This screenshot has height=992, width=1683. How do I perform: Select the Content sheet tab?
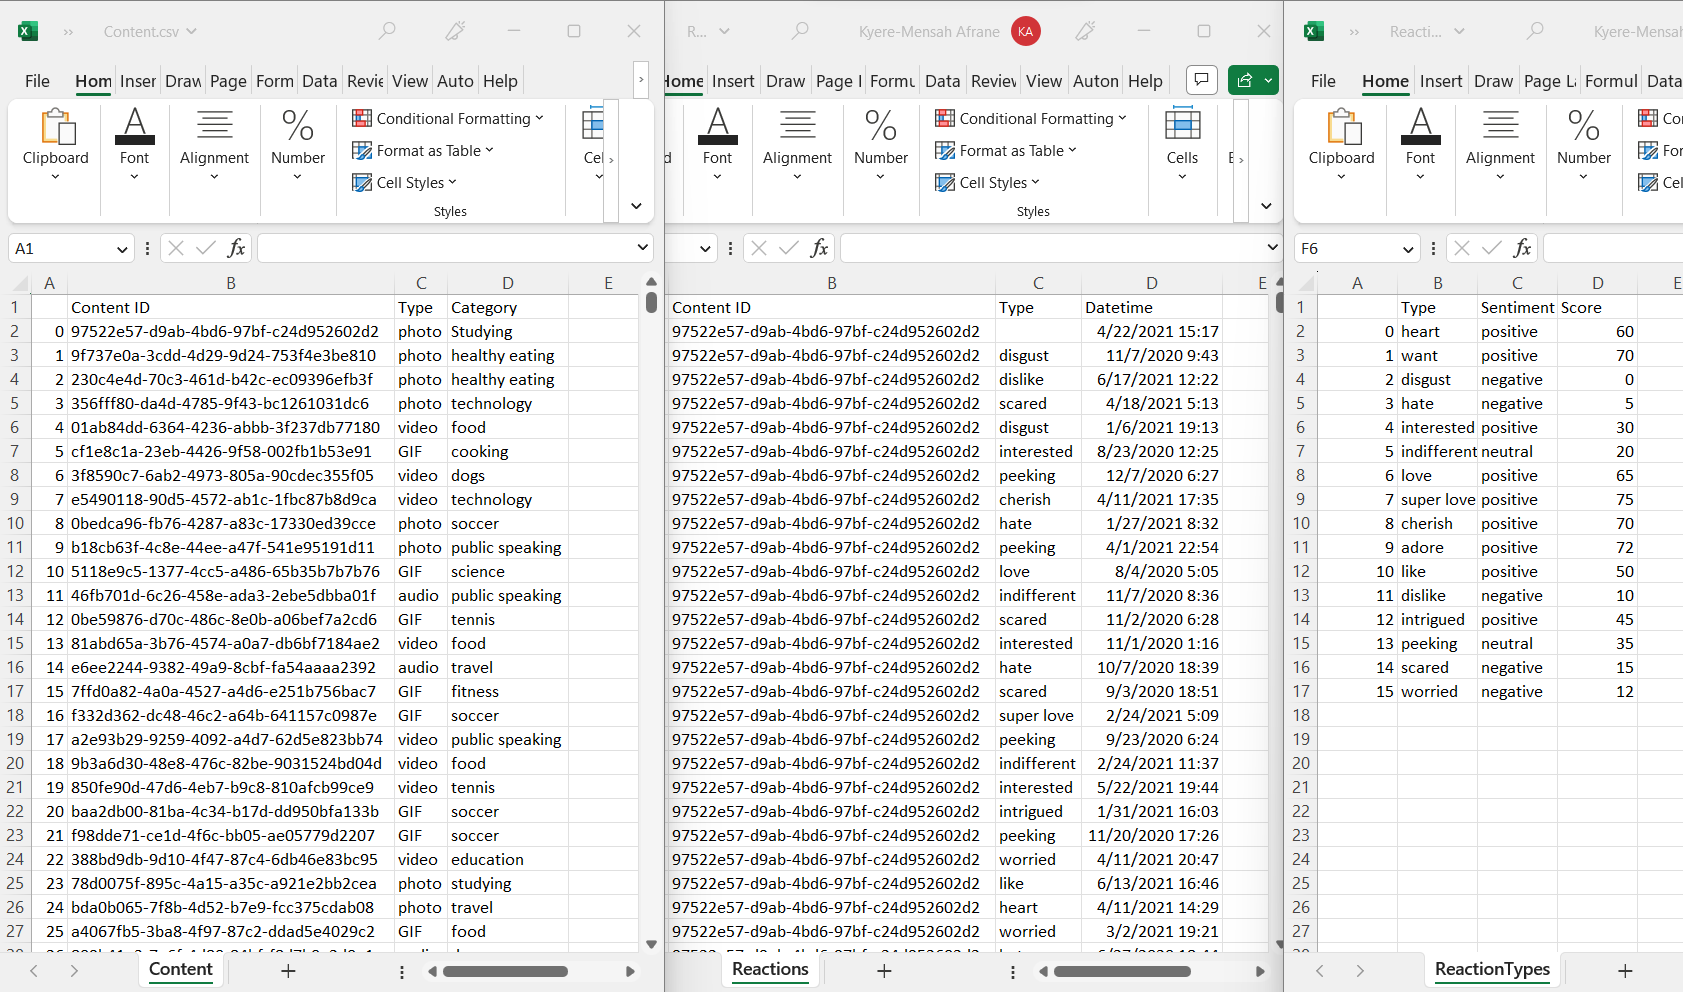[181, 969]
